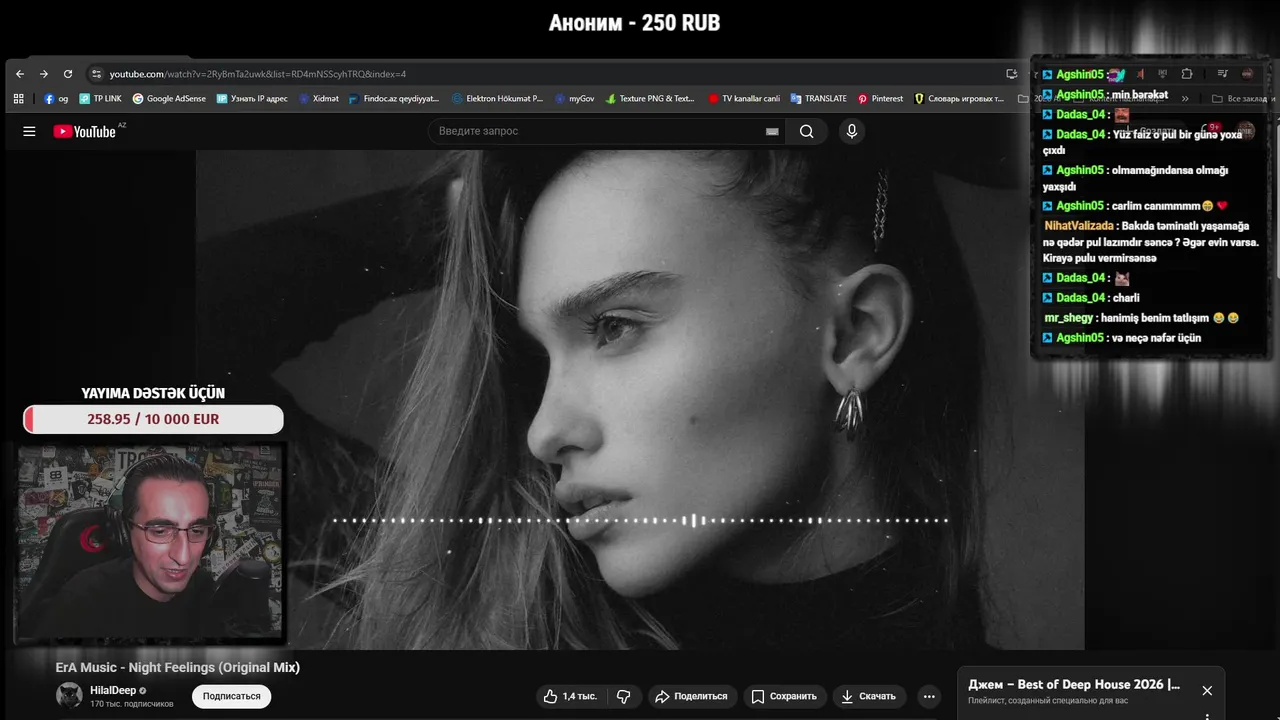Click the Поделиться share button
This screenshot has width=1280, height=720.
[692, 696]
